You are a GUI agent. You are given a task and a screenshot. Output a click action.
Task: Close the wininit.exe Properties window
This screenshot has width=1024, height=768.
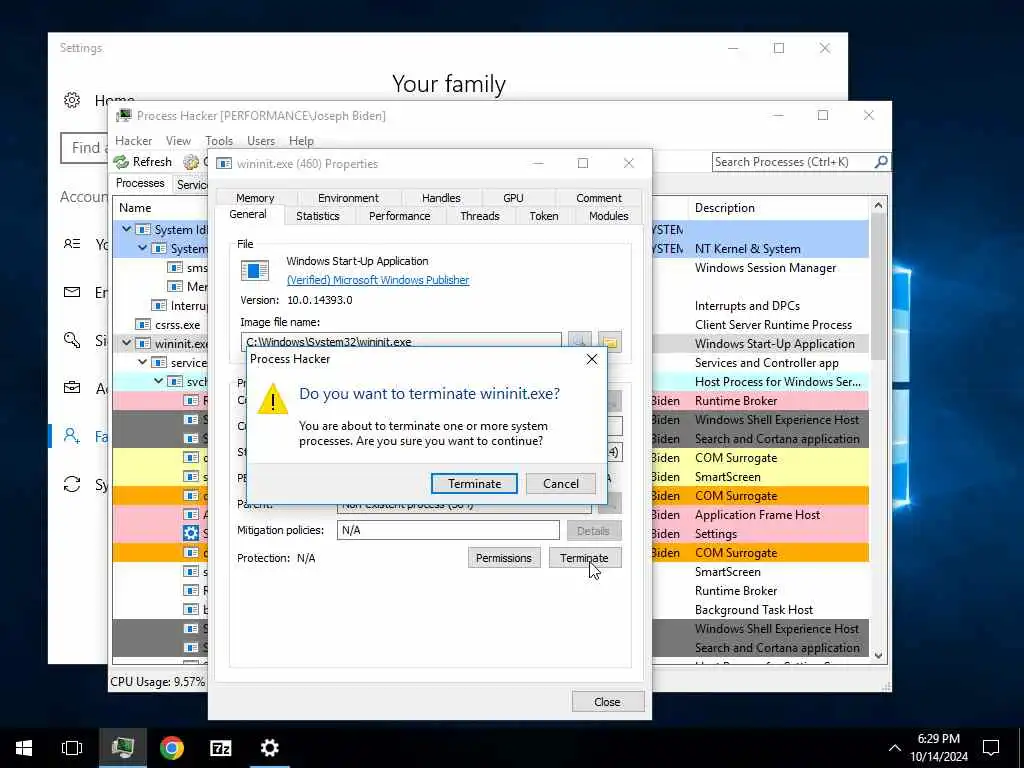pos(628,163)
